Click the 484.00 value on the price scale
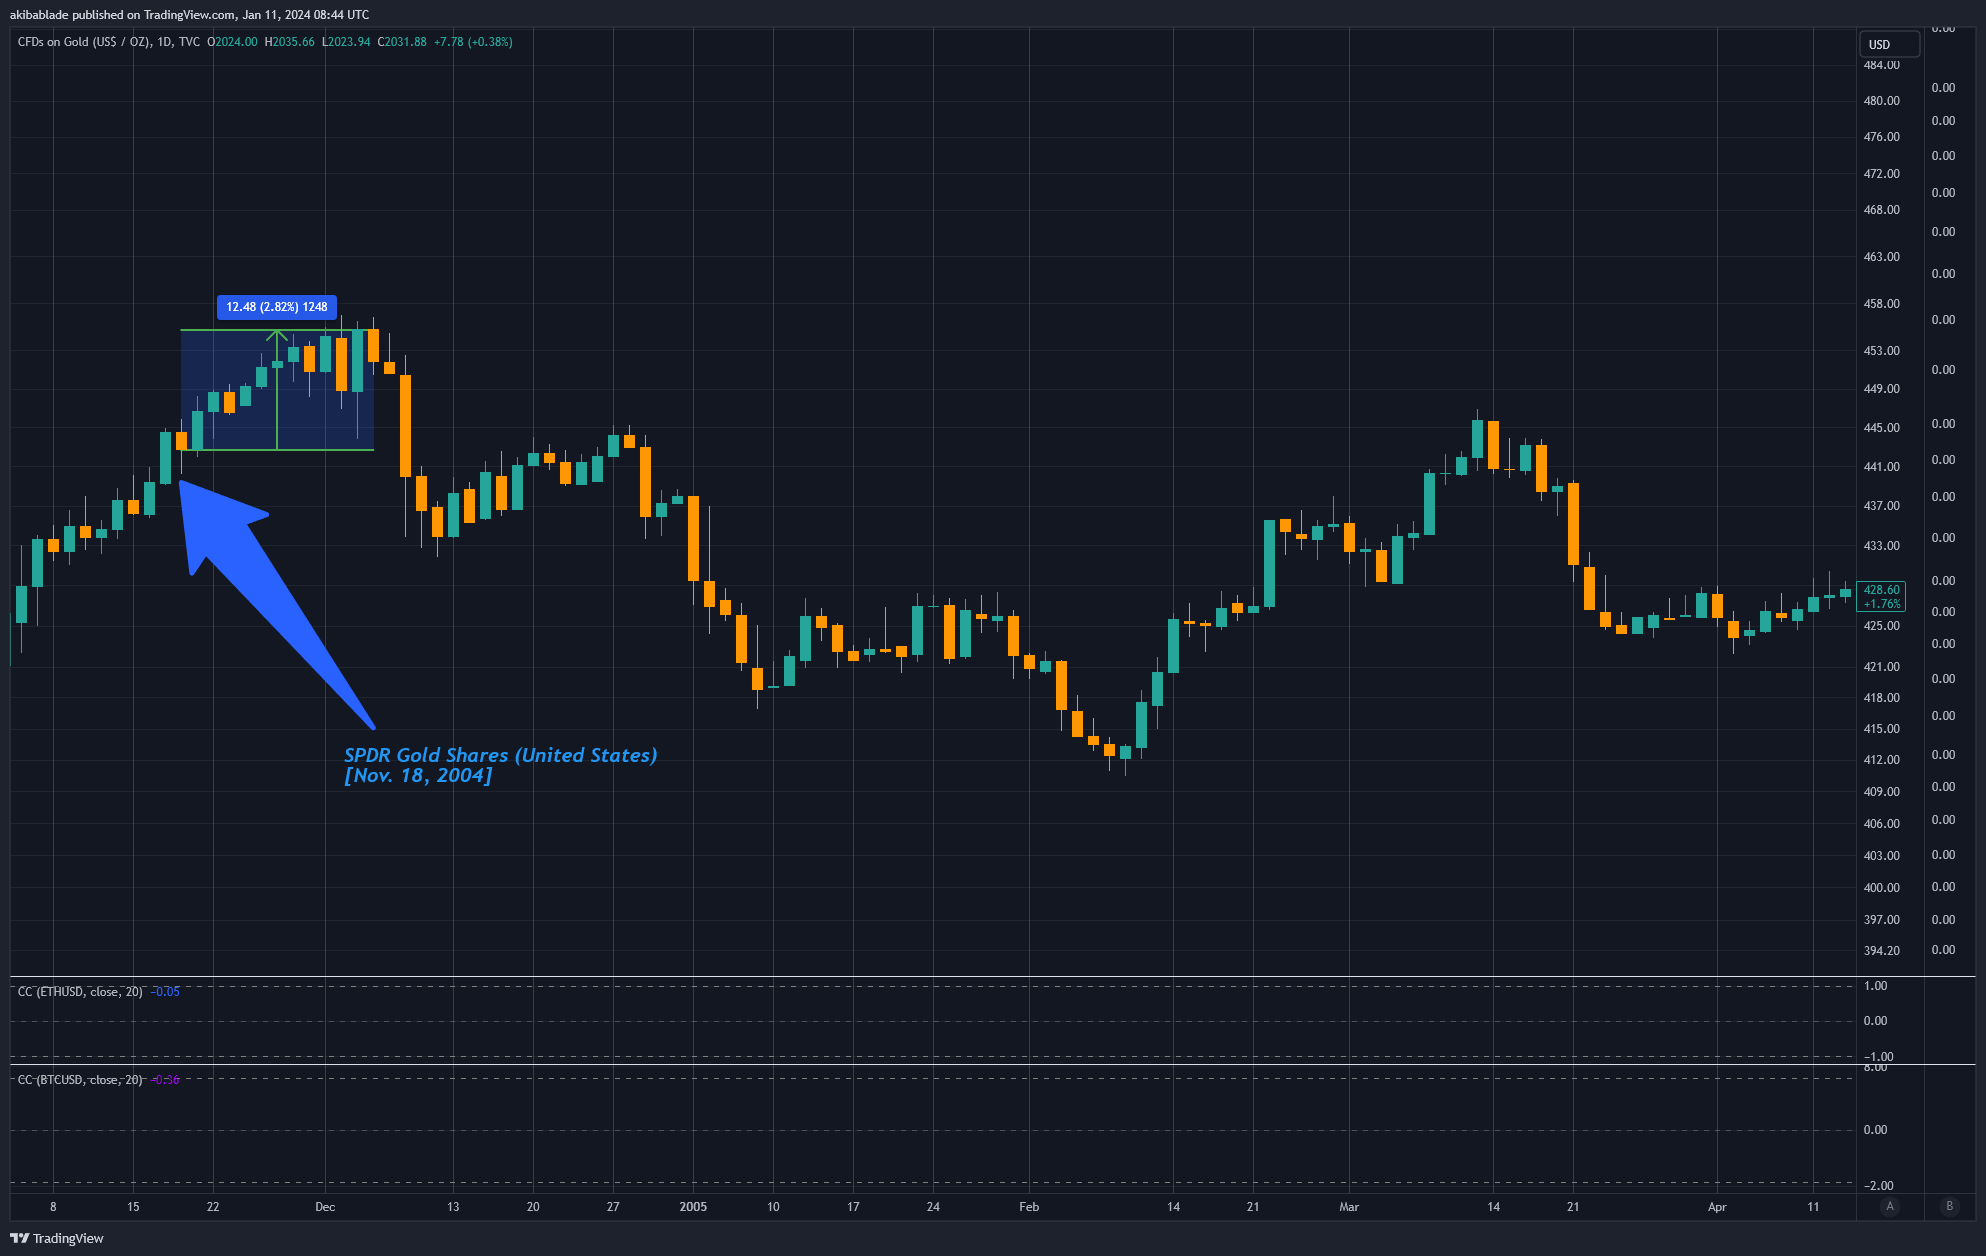 click(x=1880, y=65)
